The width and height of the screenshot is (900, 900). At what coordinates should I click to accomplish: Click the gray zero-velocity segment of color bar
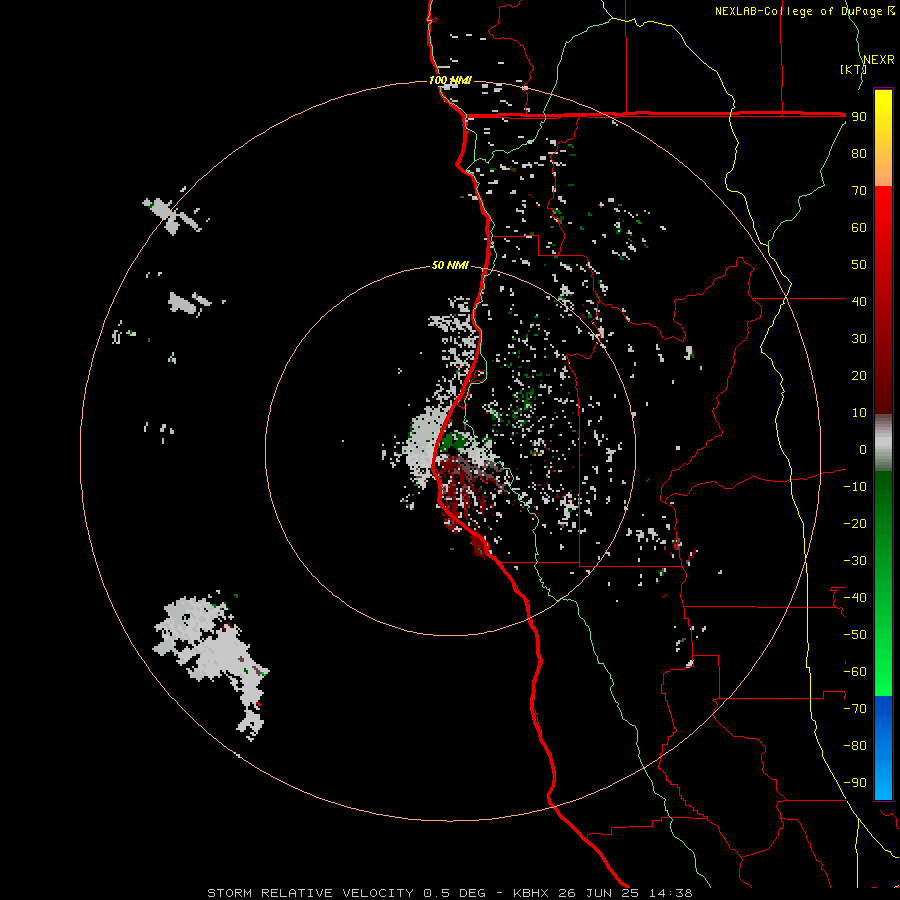(883, 443)
